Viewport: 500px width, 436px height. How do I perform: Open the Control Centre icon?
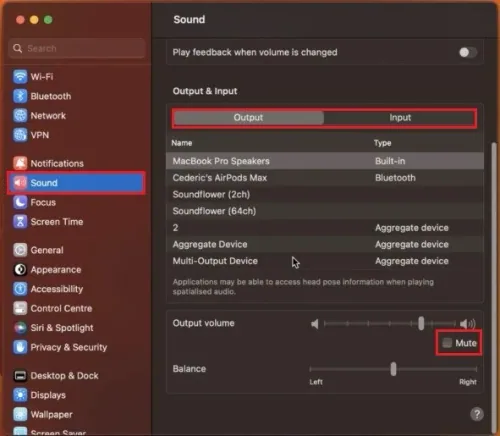[x=20, y=308]
